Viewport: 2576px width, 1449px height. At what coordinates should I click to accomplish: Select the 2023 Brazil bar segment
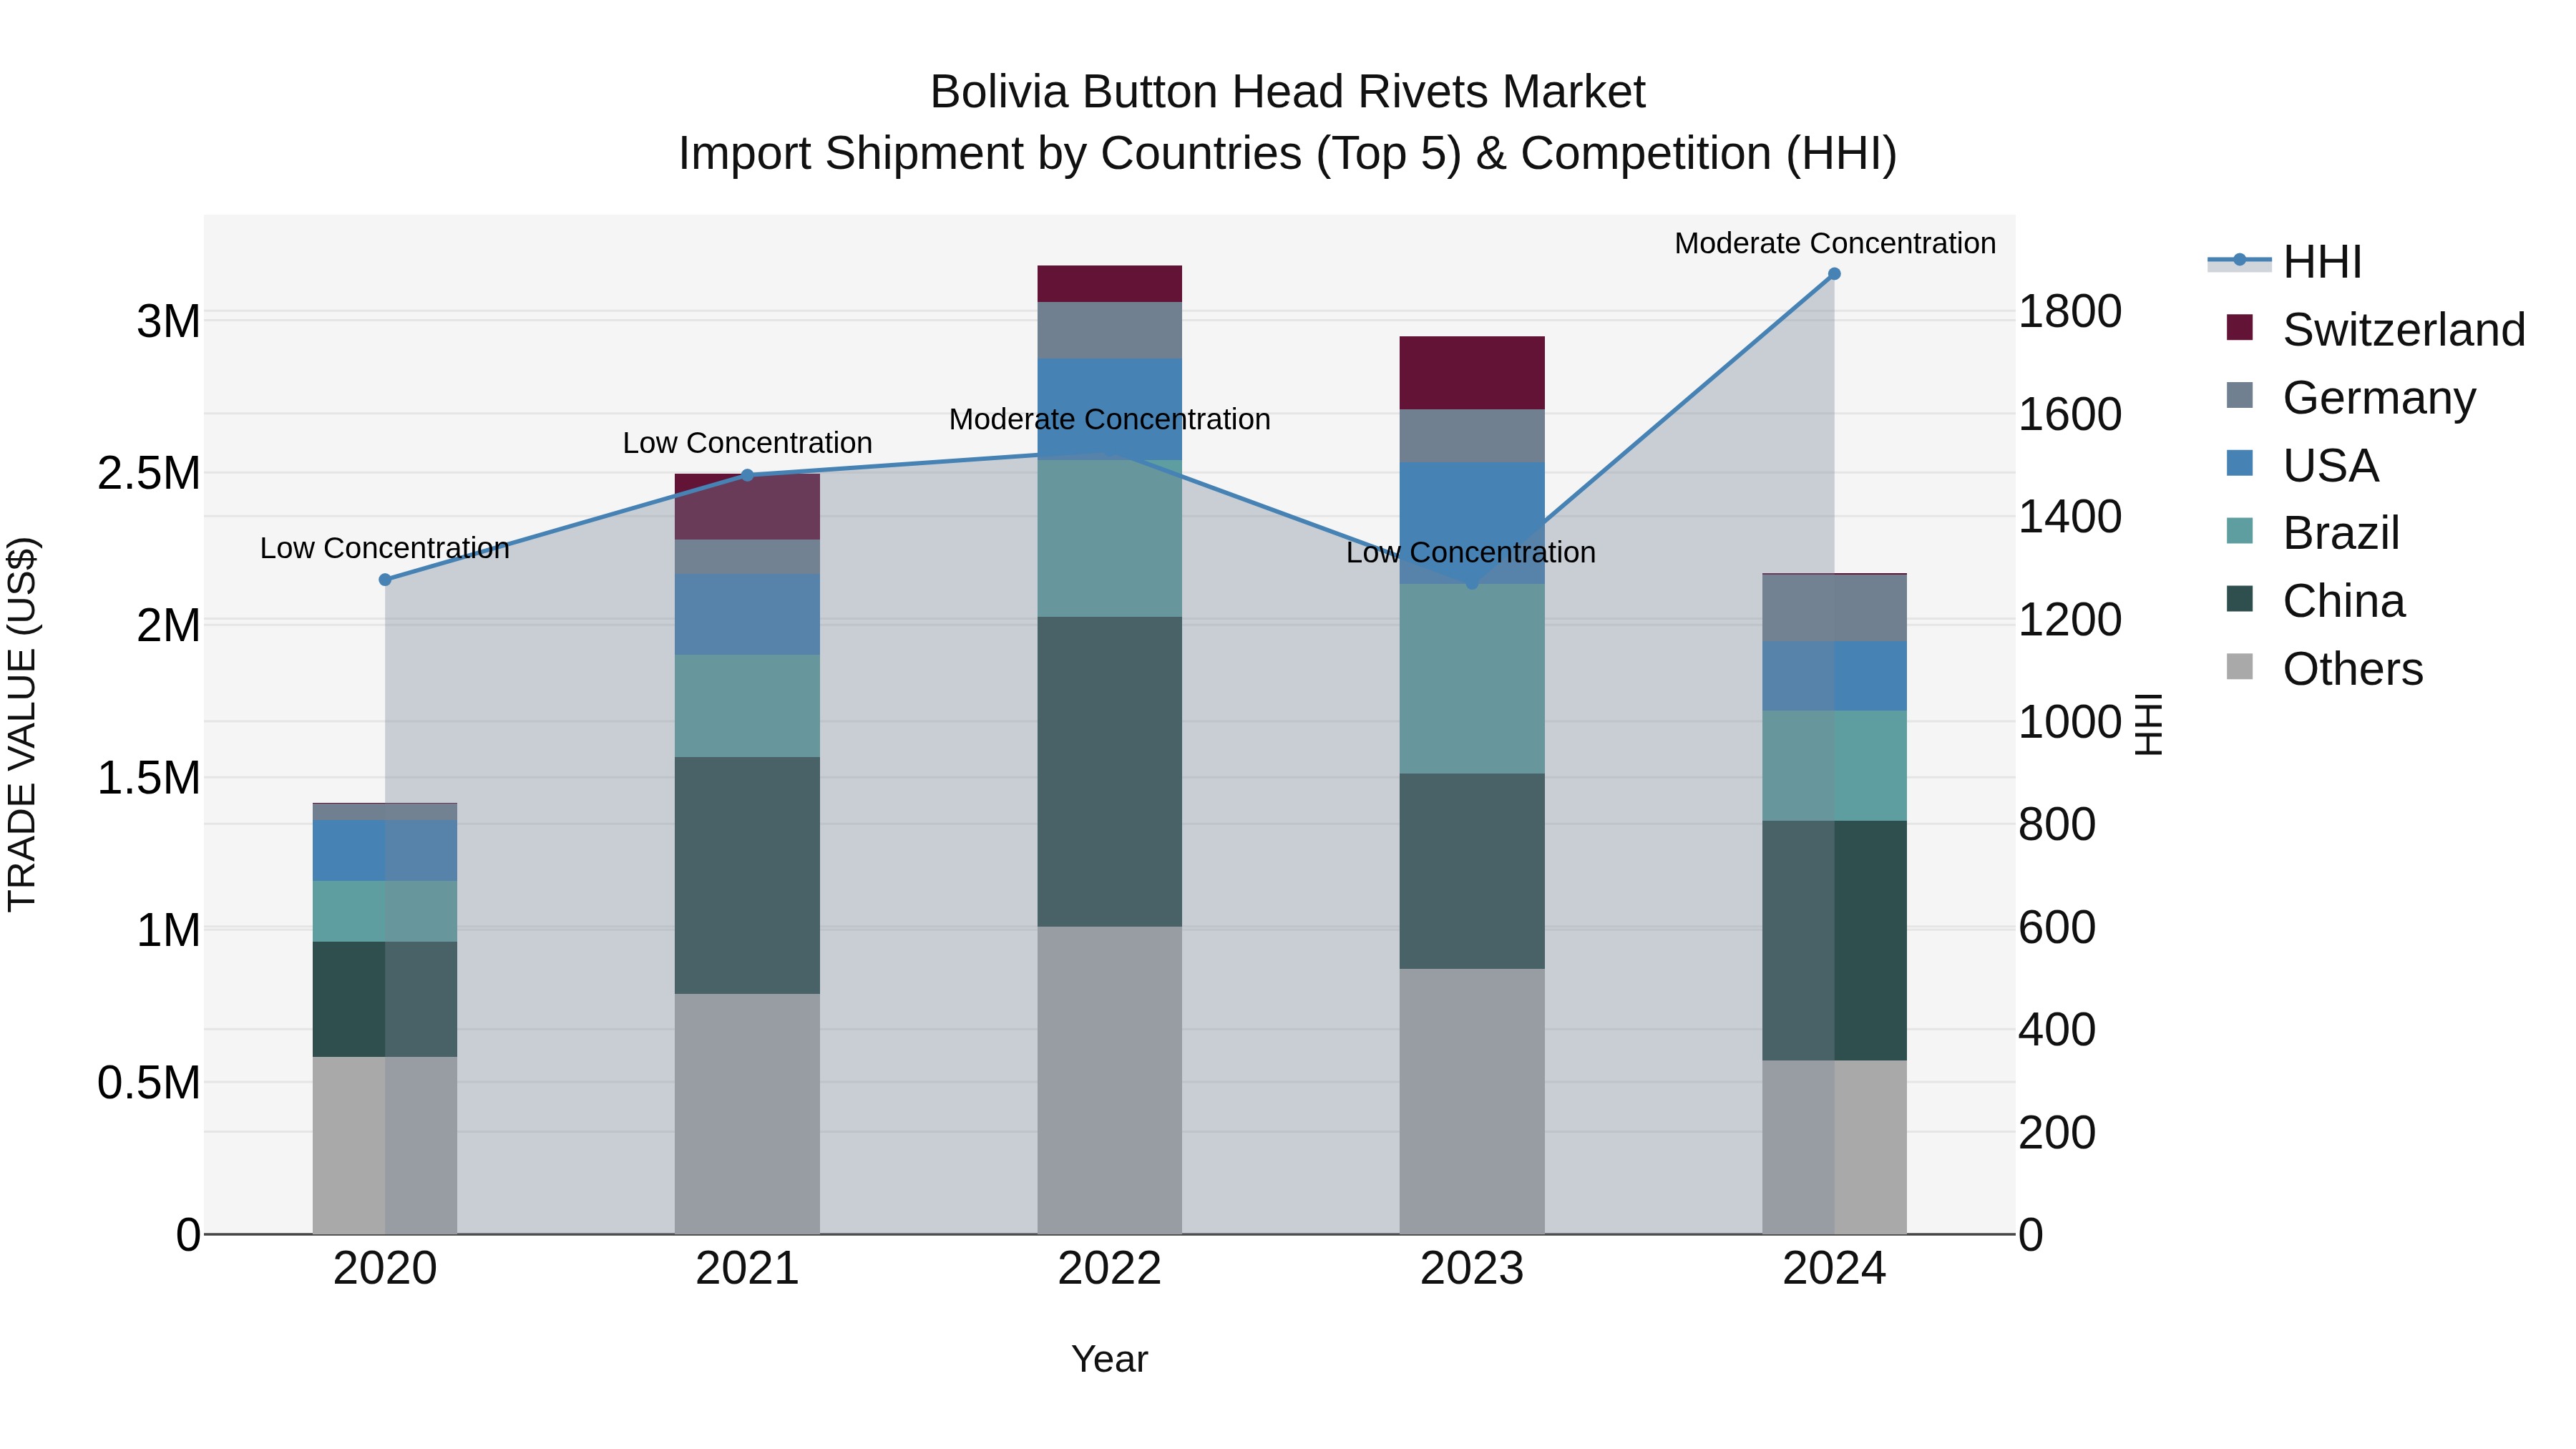pos(1472,679)
